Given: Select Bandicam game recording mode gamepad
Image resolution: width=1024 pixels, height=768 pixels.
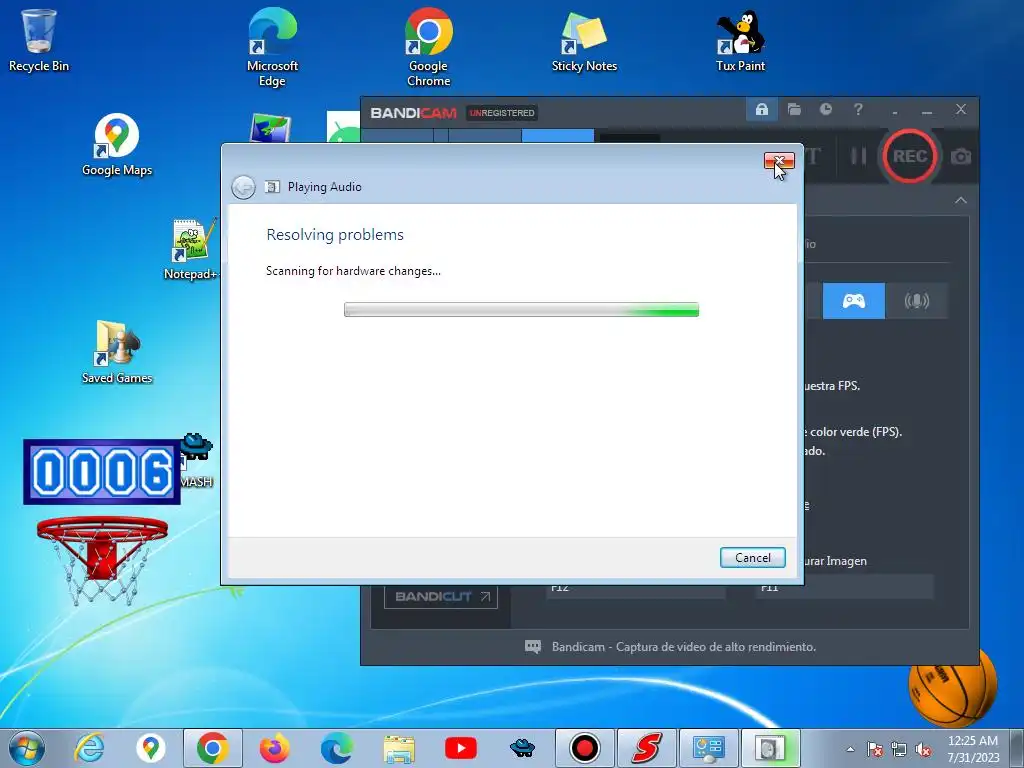Looking at the screenshot, I should 854,300.
